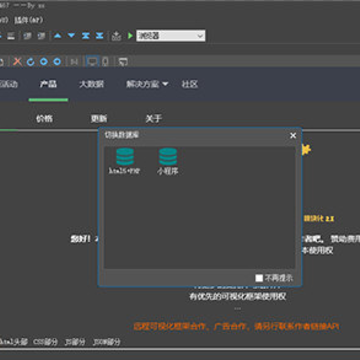Click the first grey window icon in top toolbar
The image size is (360, 360).
[x=27, y=36]
